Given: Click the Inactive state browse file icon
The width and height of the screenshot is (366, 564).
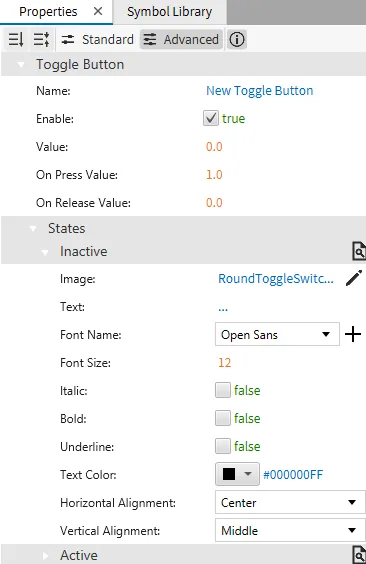Looking at the screenshot, I should [x=359, y=251].
